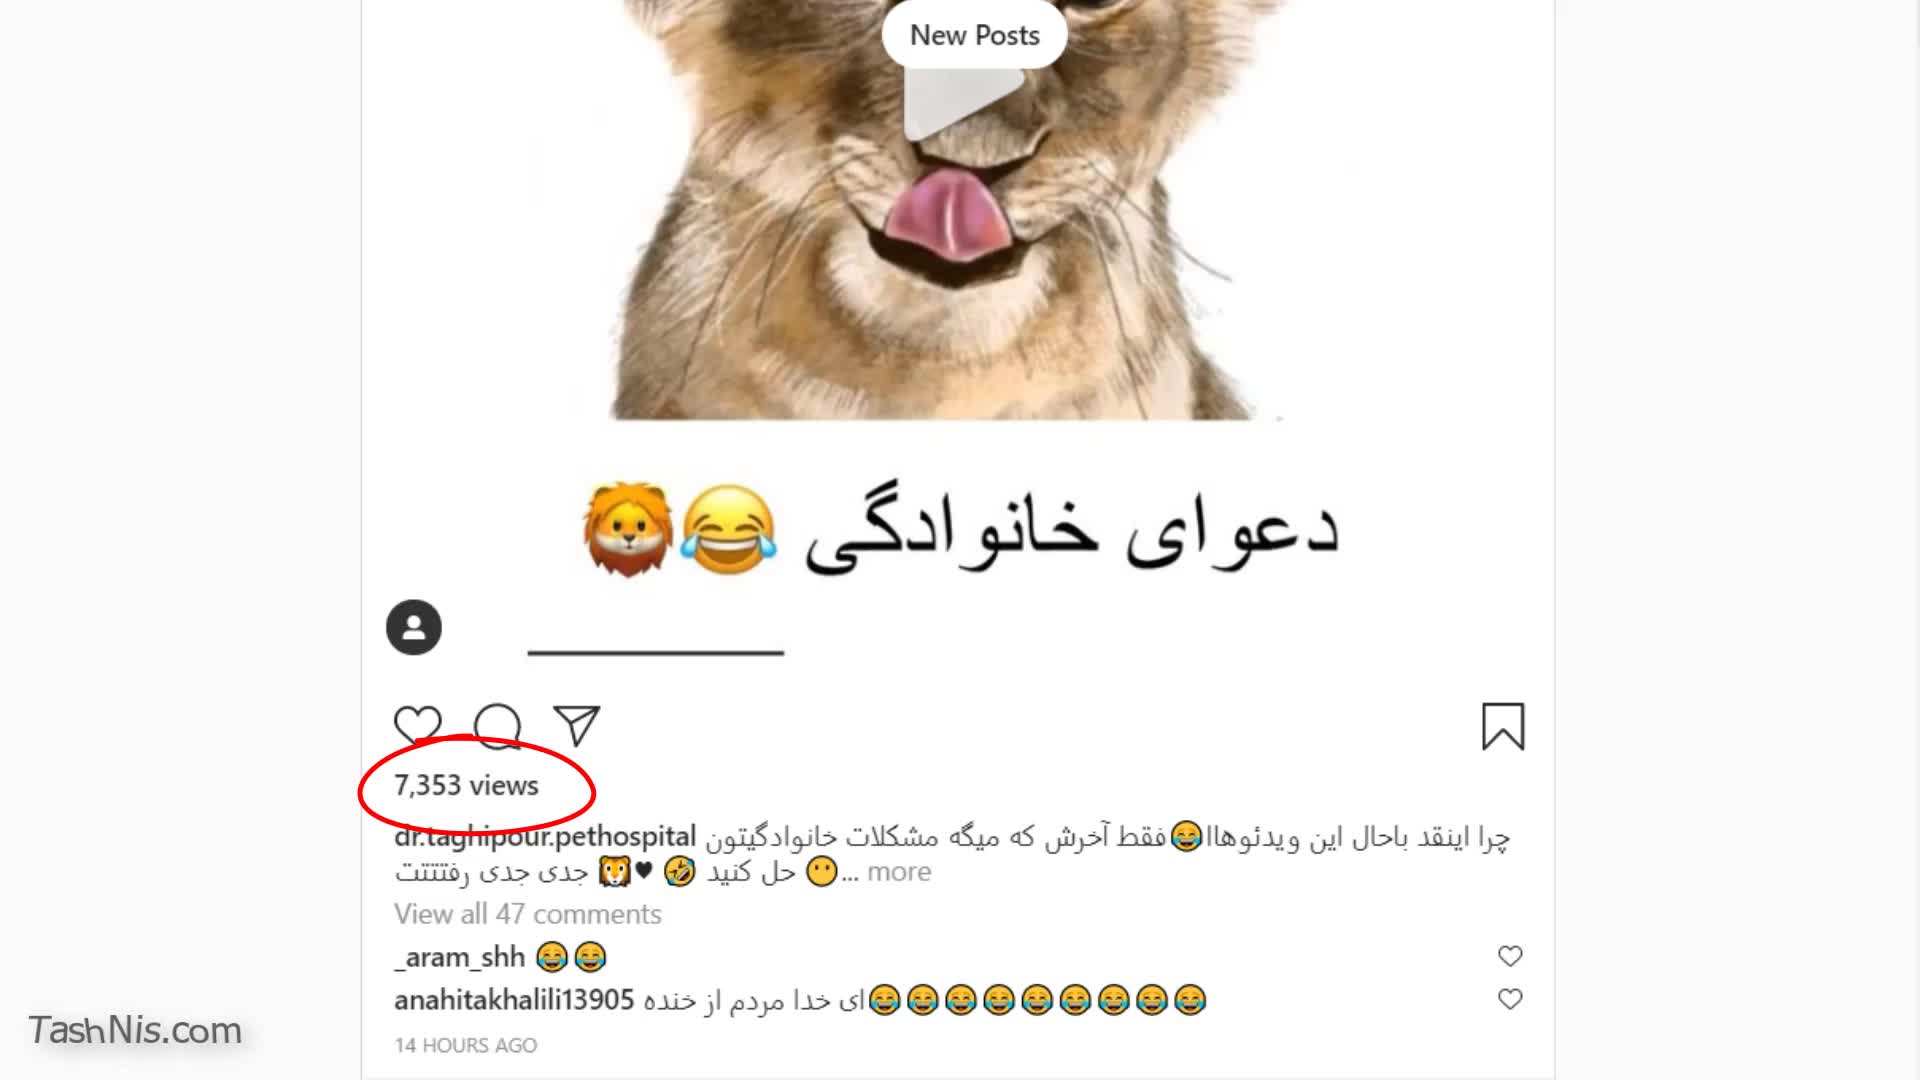
Task: Click the lion emoji in post title
Action: point(628,530)
